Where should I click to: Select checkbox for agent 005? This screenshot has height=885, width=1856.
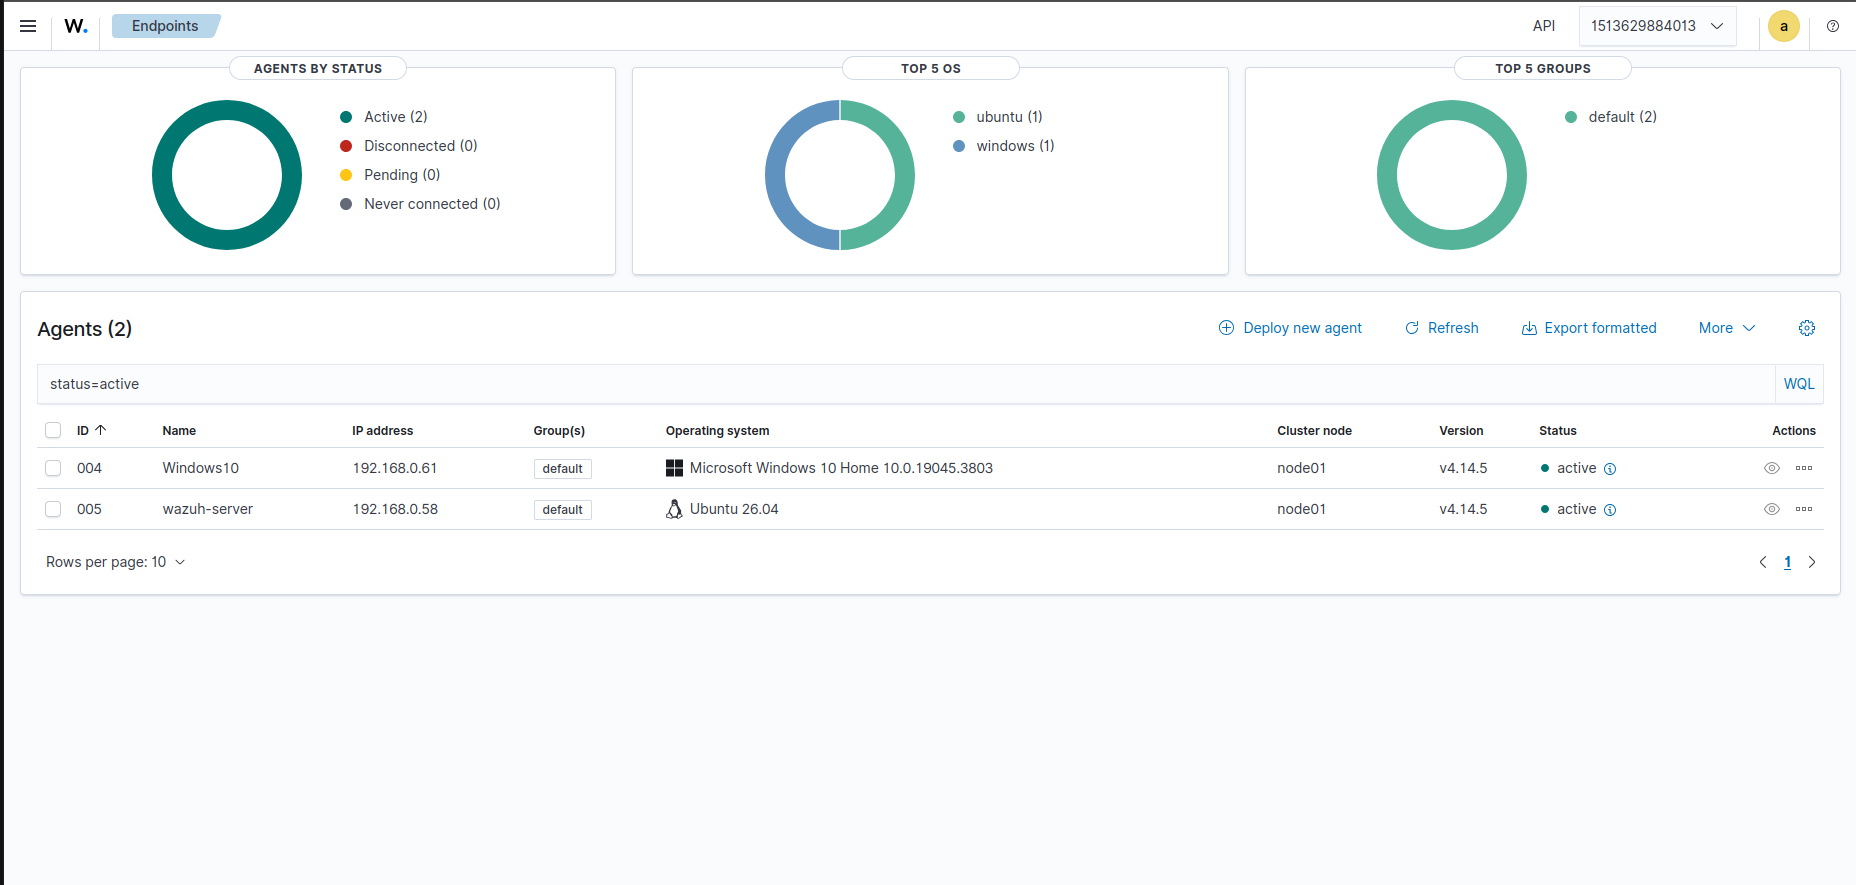[x=53, y=509]
